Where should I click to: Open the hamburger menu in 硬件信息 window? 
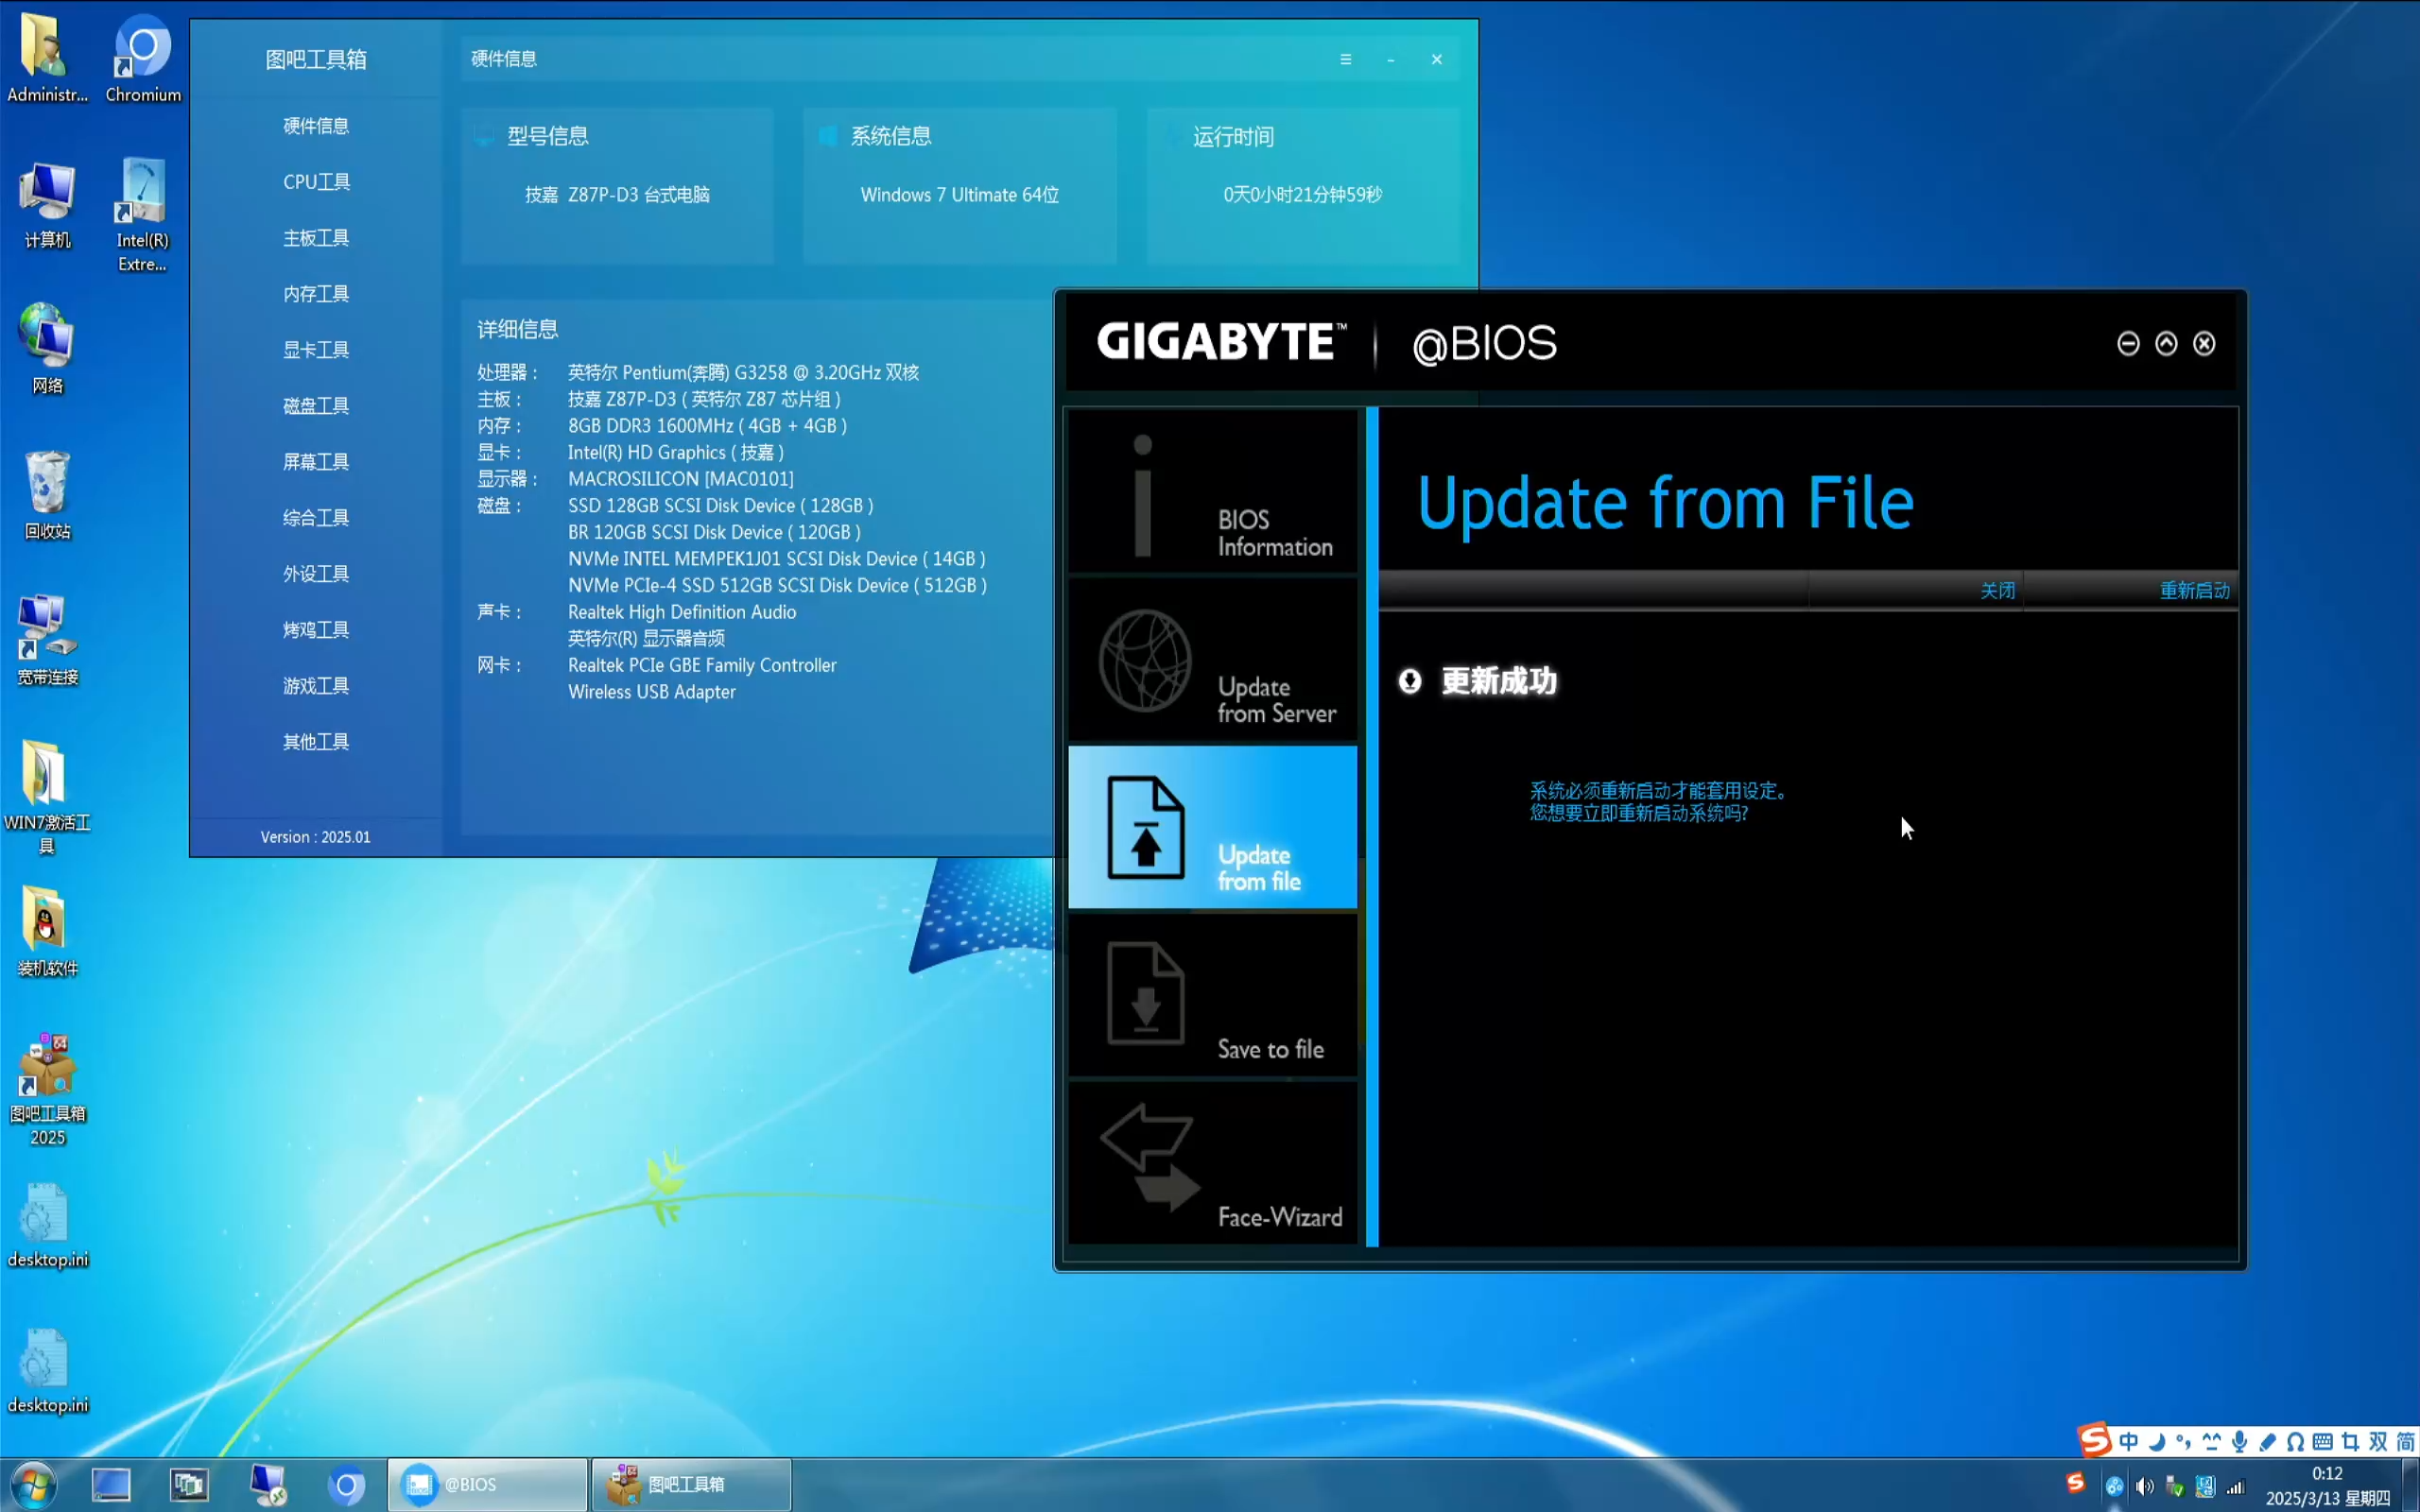[1345, 59]
